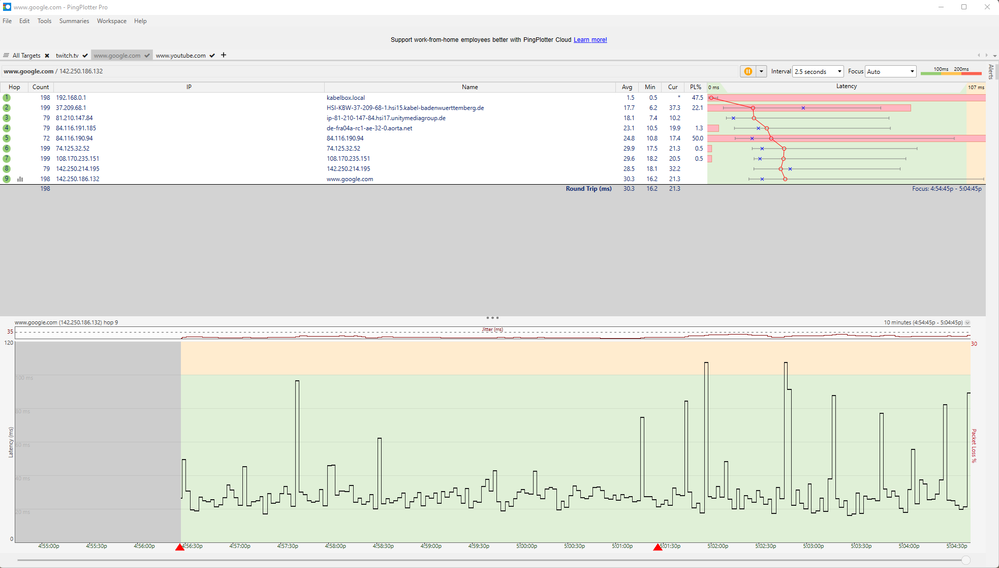Open the Summaries menu
Viewport: 999px width, 568px height.
74,21
